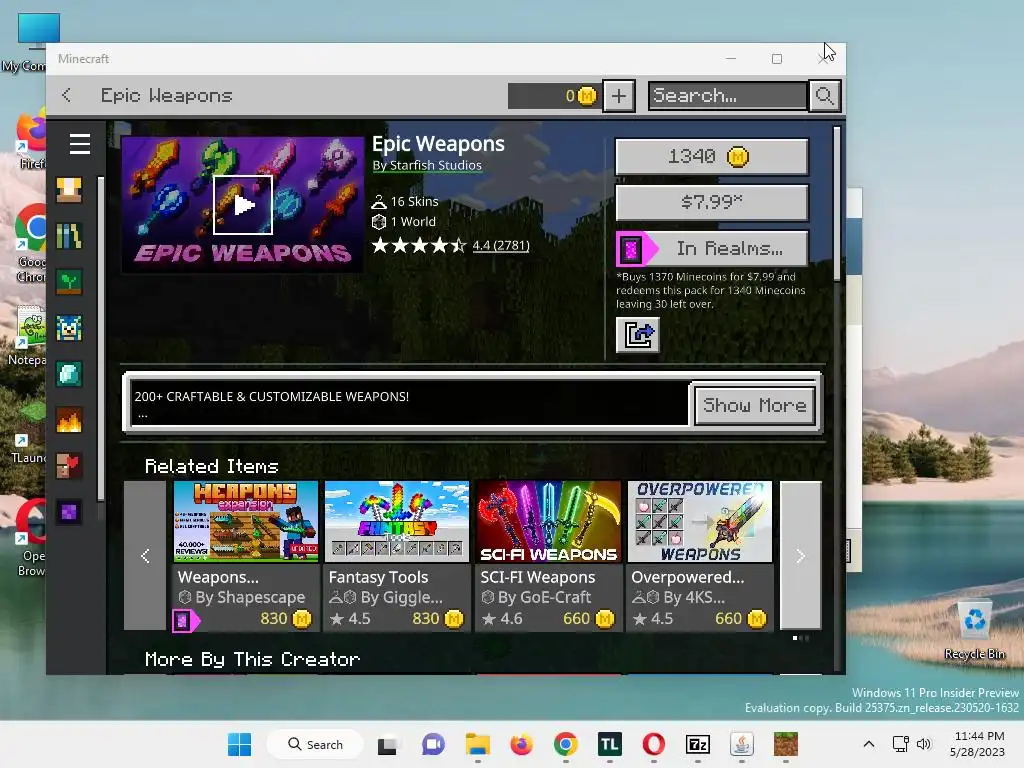
Task: Purchase with the $7.99 button
Action: 712,202
